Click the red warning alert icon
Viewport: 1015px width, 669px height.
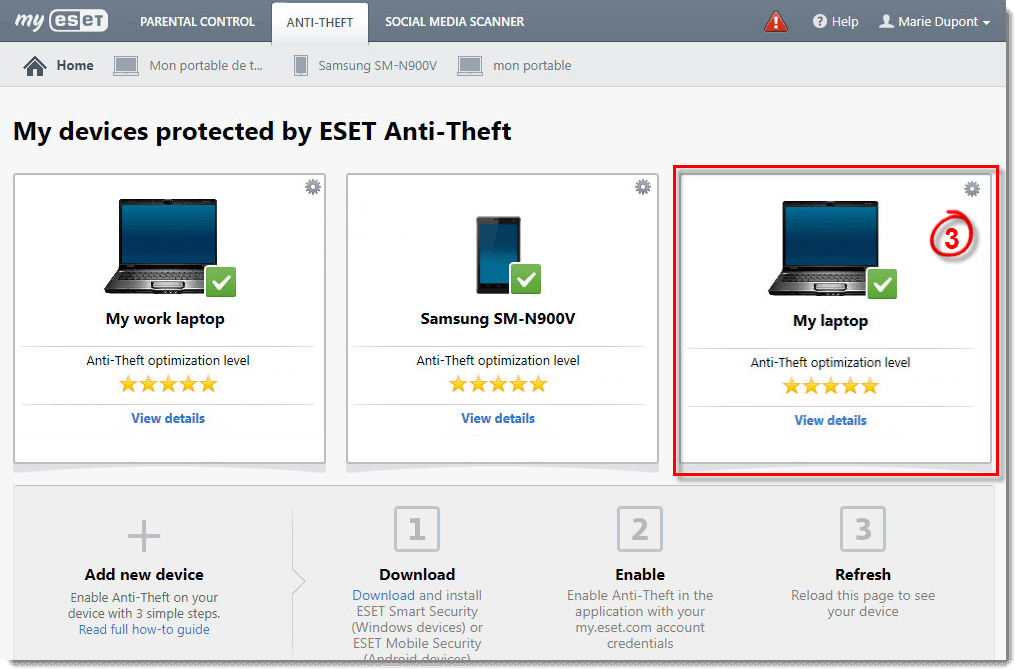[x=775, y=21]
